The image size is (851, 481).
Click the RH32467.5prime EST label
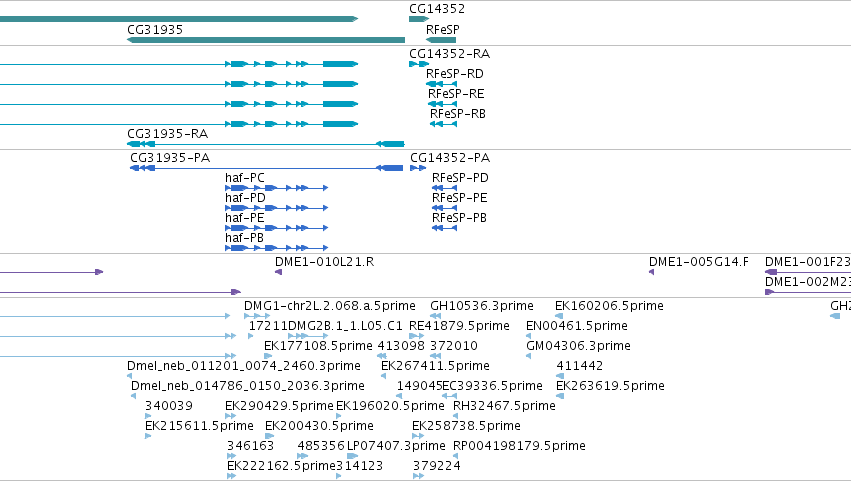pyautogui.click(x=504, y=407)
